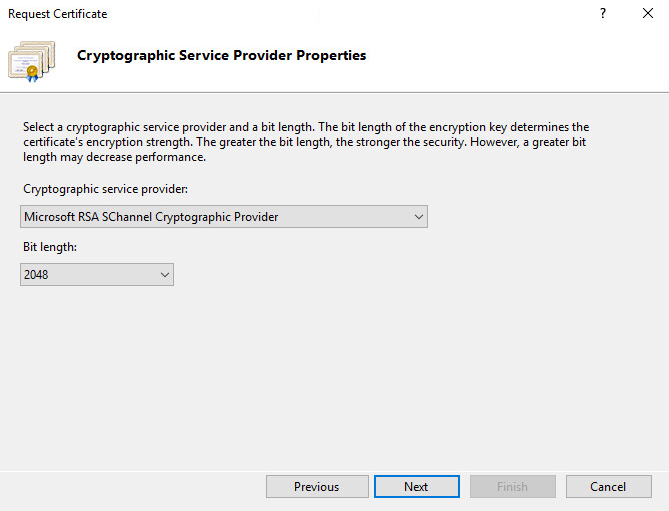Click the arrow of the Bit length dropdown
The width and height of the screenshot is (669, 511).
click(x=164, y=274)
